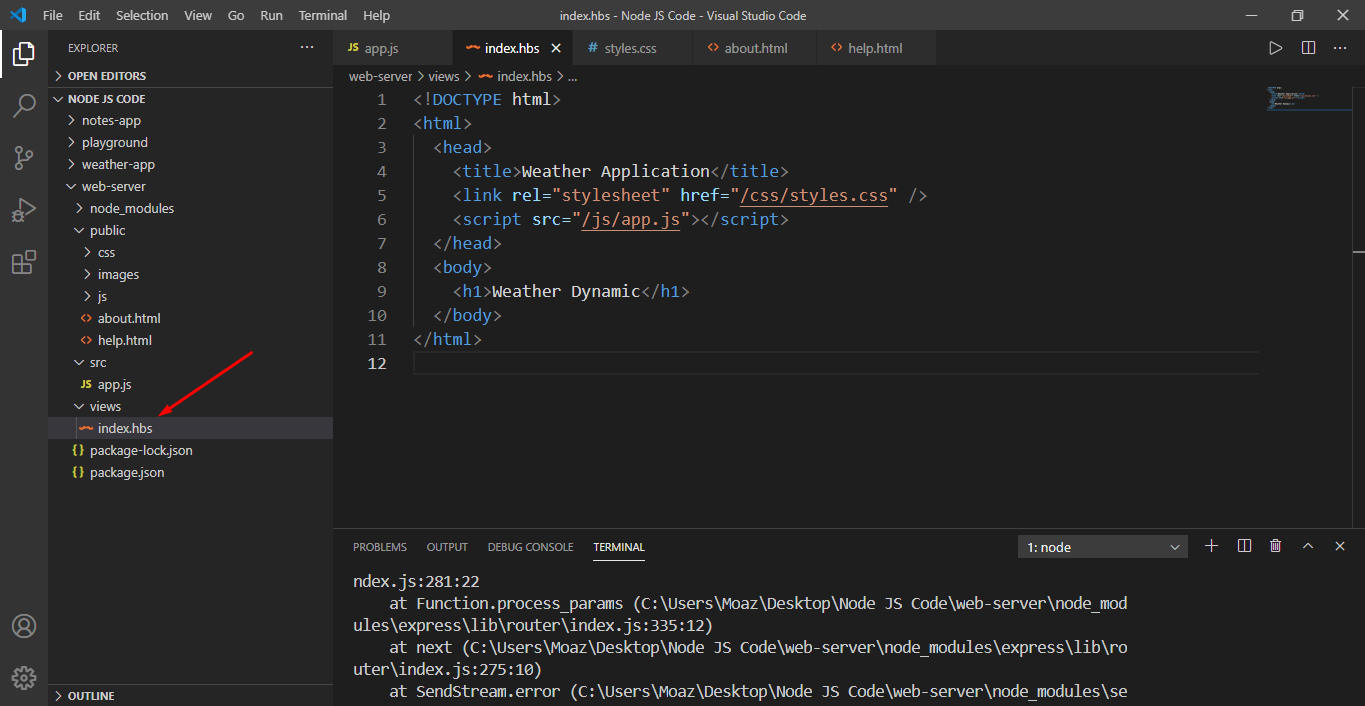Expand the OUTLINE section
1365x706 pixels.
click(90, 694)
